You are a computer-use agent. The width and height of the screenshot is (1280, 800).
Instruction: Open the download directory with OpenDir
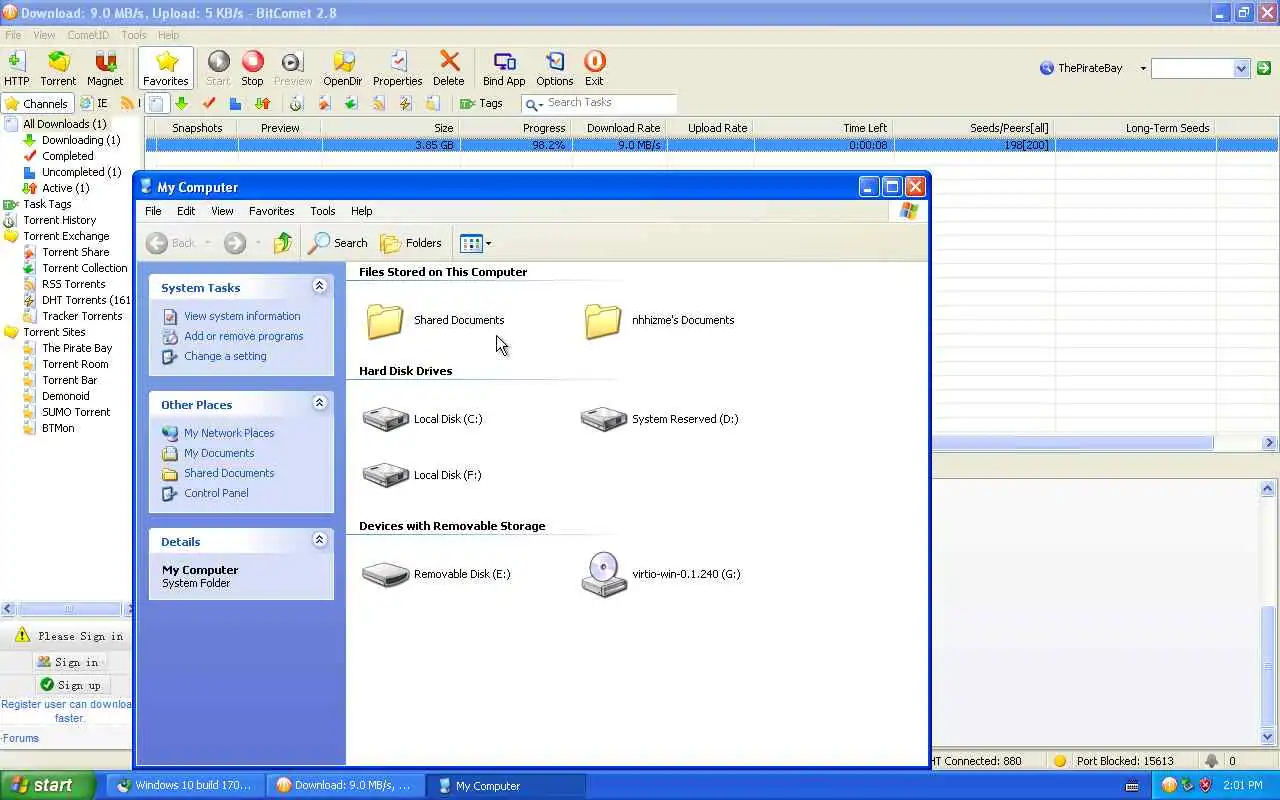tap(343, 68)
